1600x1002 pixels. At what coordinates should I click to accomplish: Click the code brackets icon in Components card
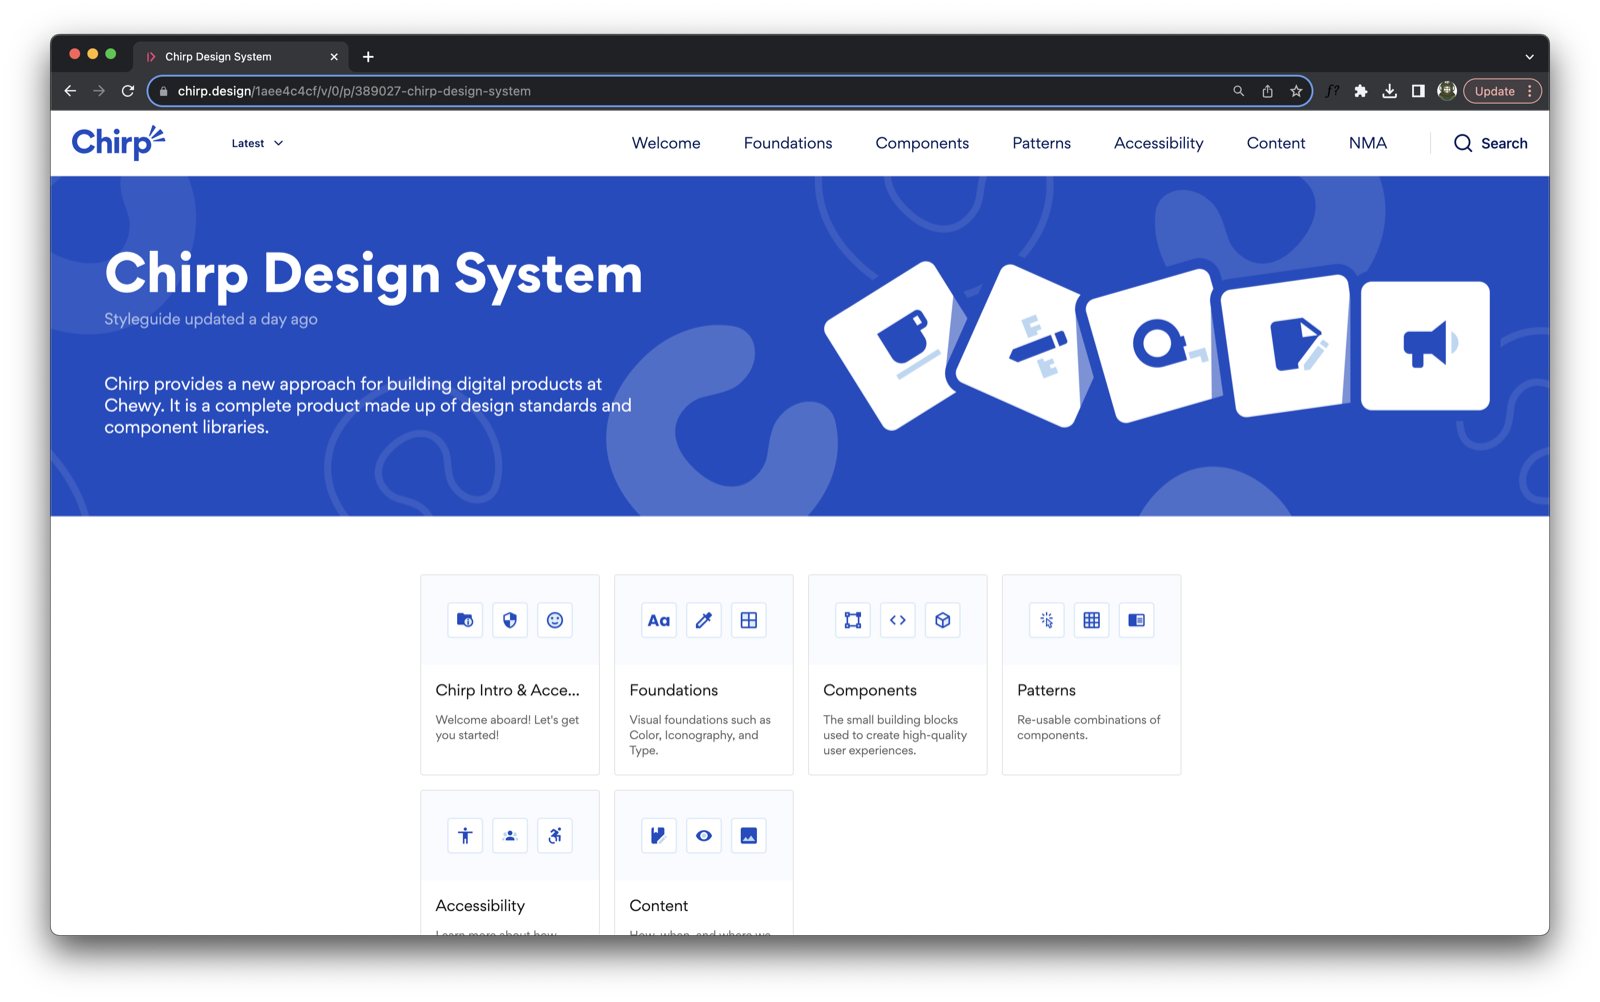click(x=898, y=620)
